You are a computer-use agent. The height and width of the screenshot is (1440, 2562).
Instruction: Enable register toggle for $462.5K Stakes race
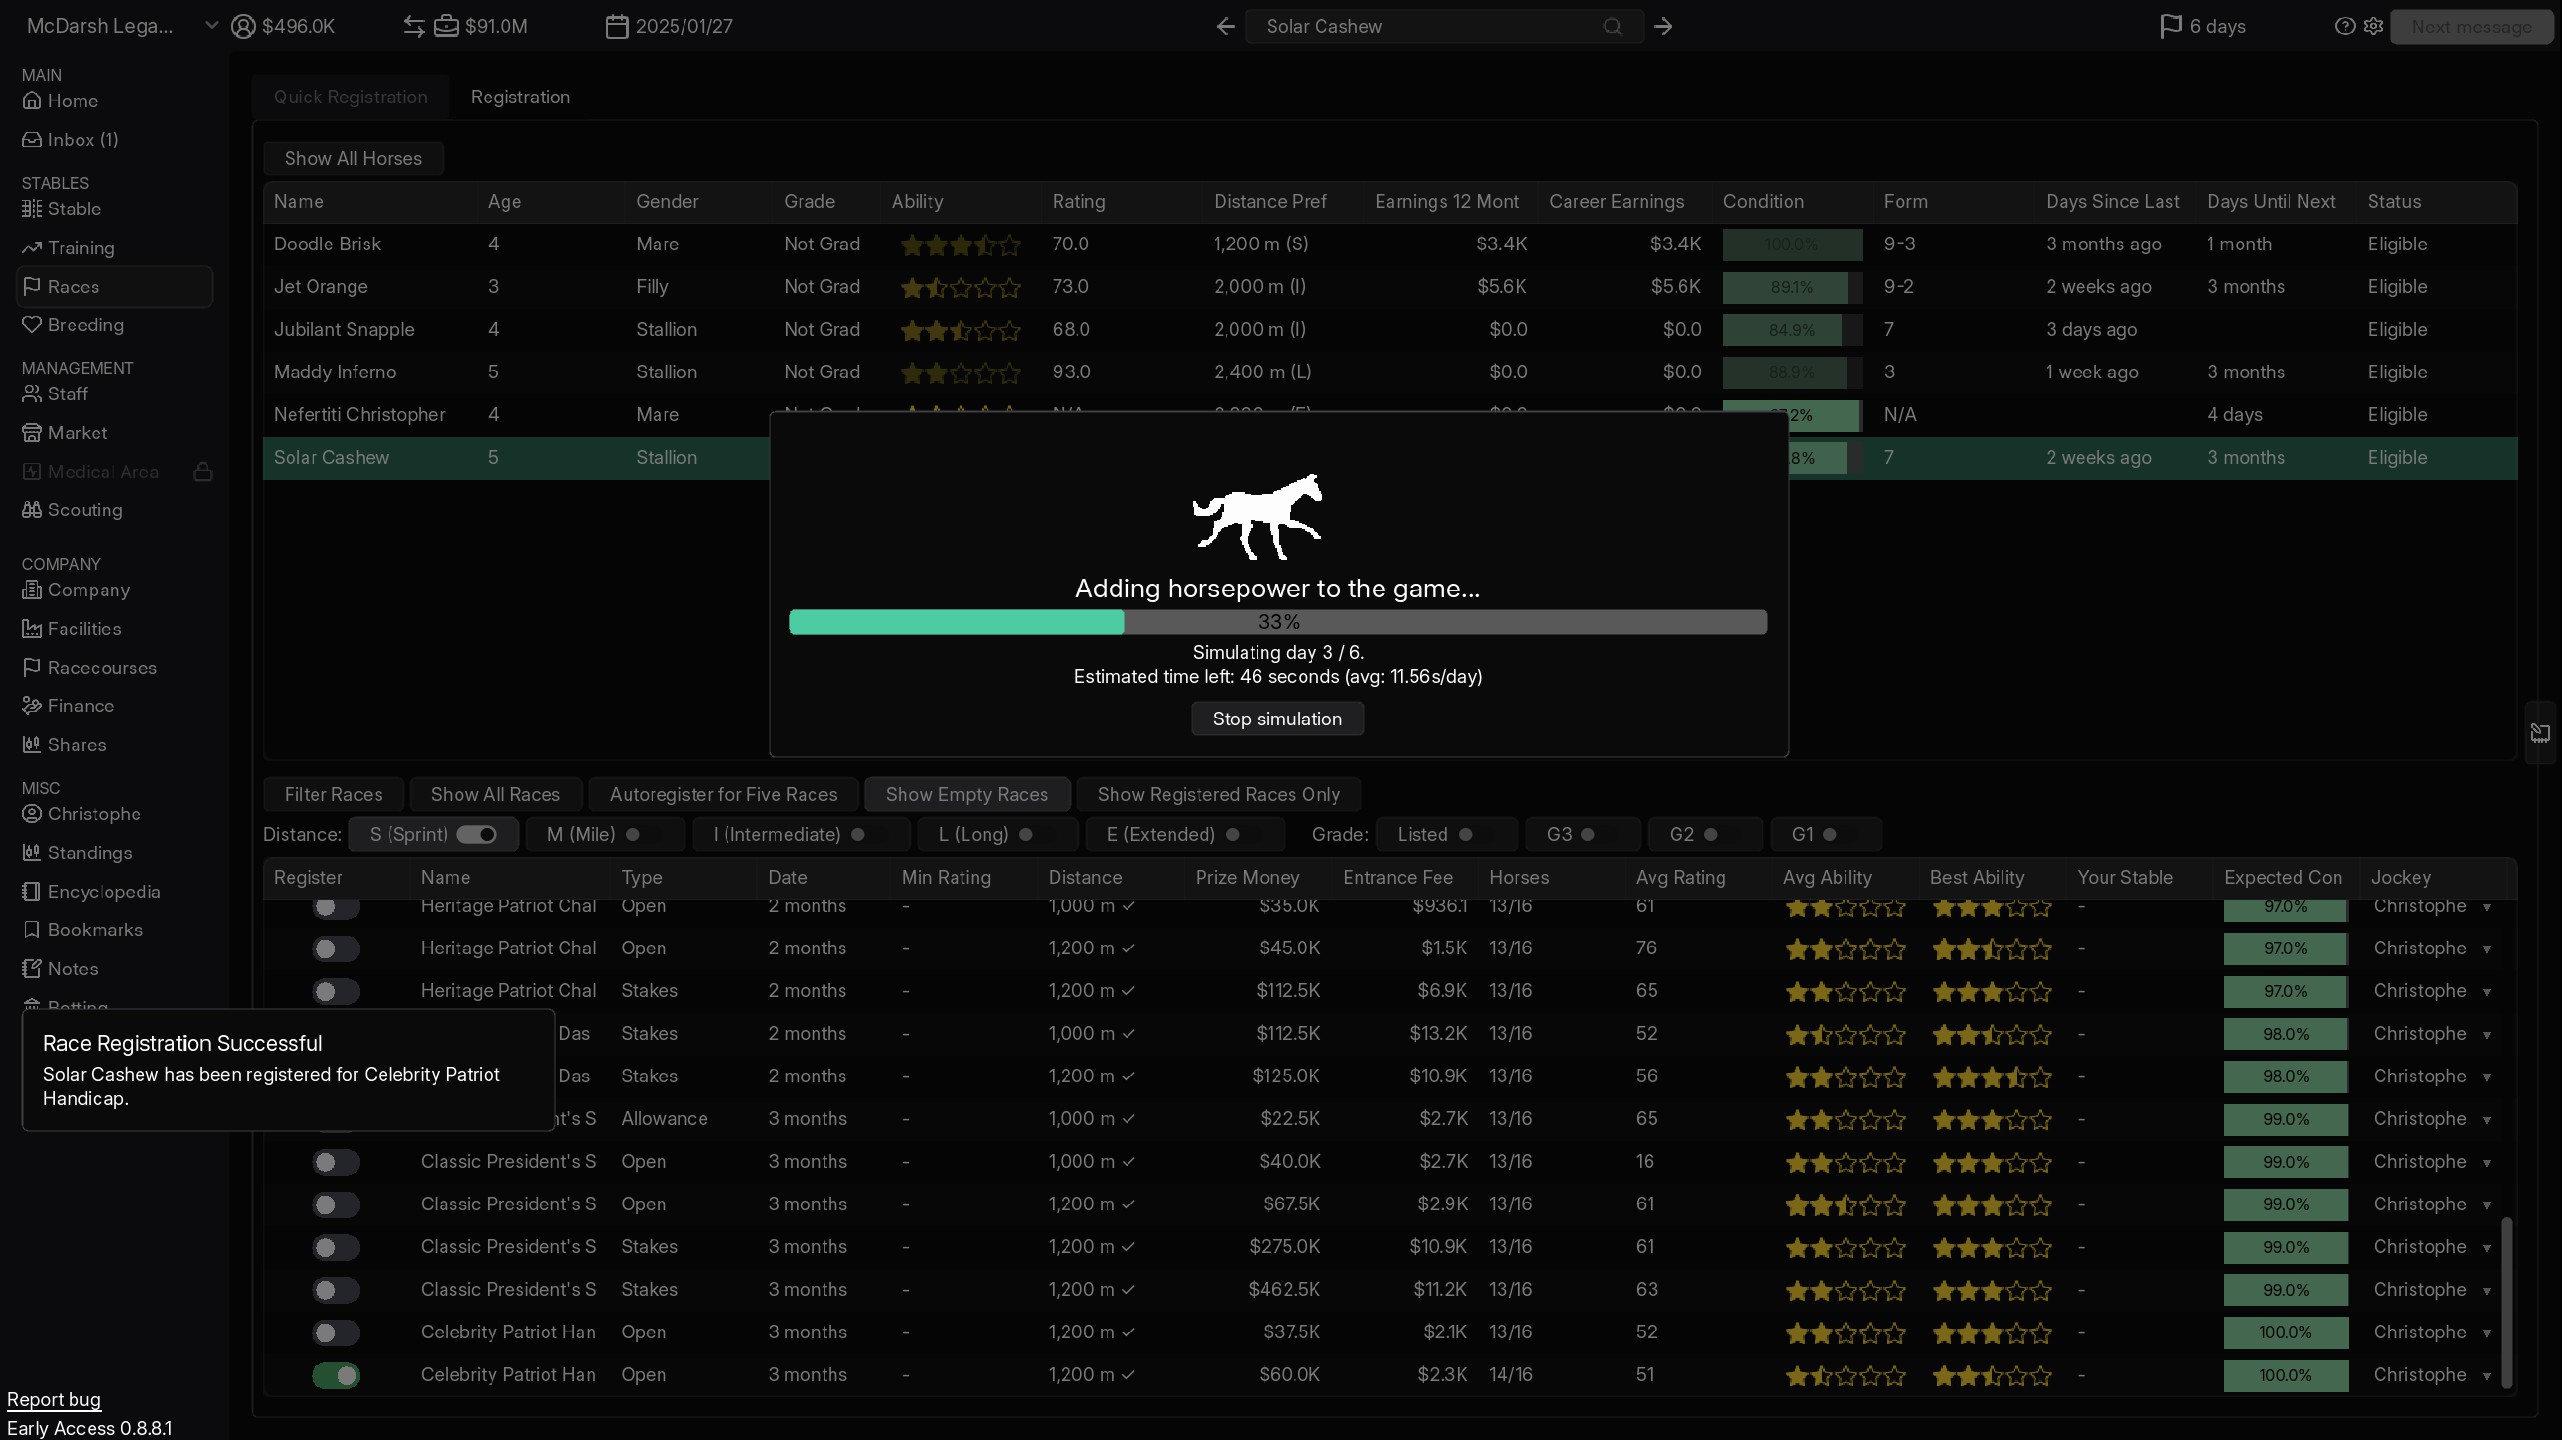point(336,1290)
